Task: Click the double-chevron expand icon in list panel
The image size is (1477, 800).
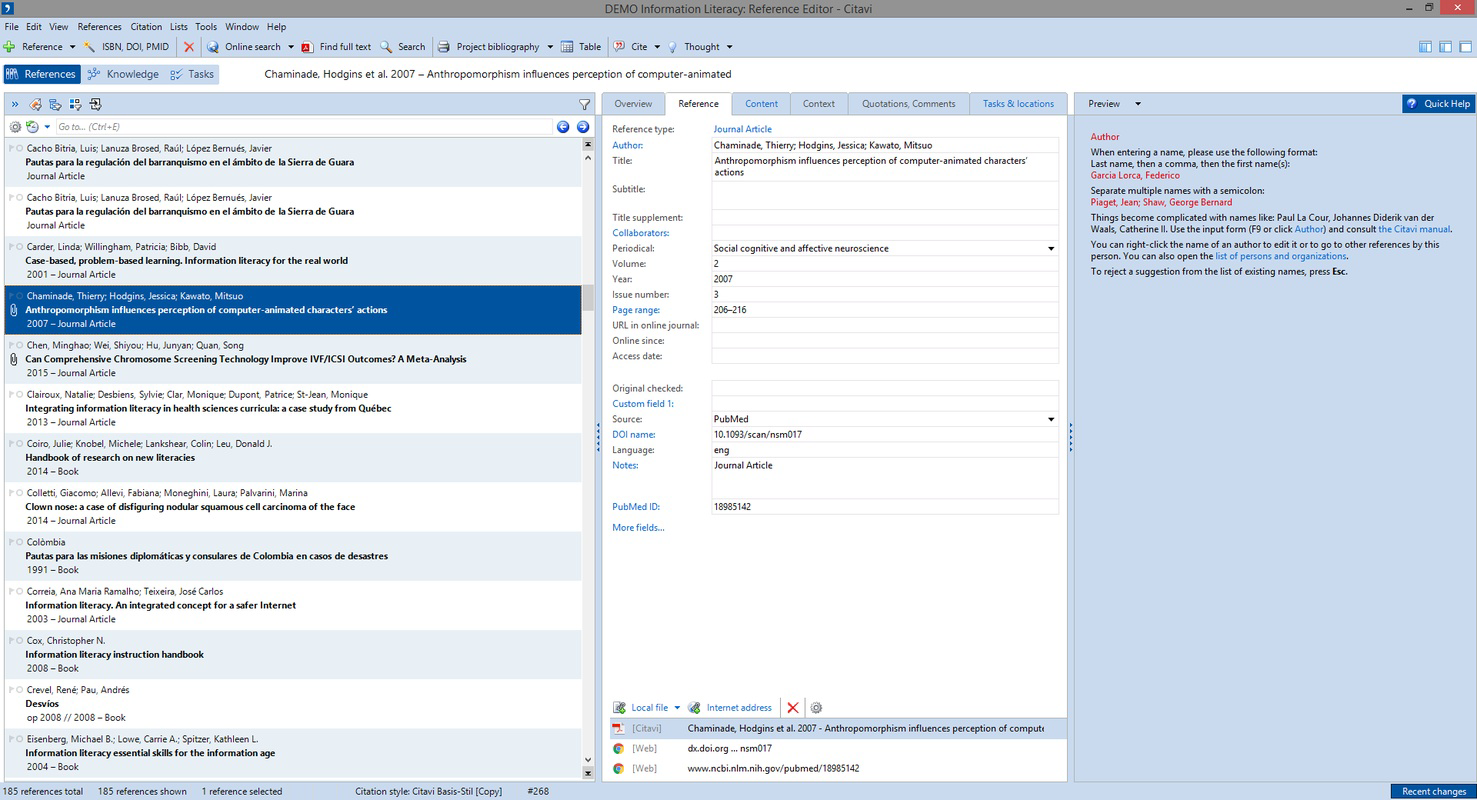Action: click(x=15, y=104)
